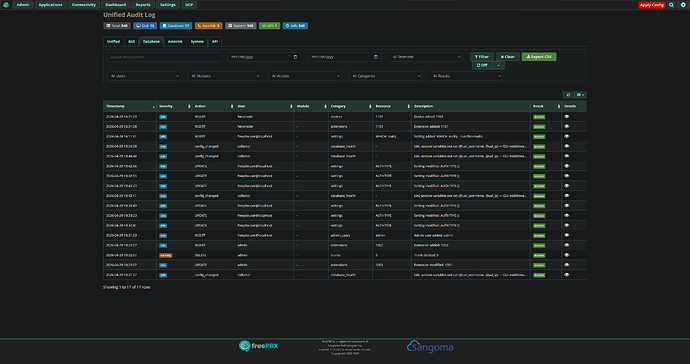Switch to the Unified tab

tap(114, 41)
